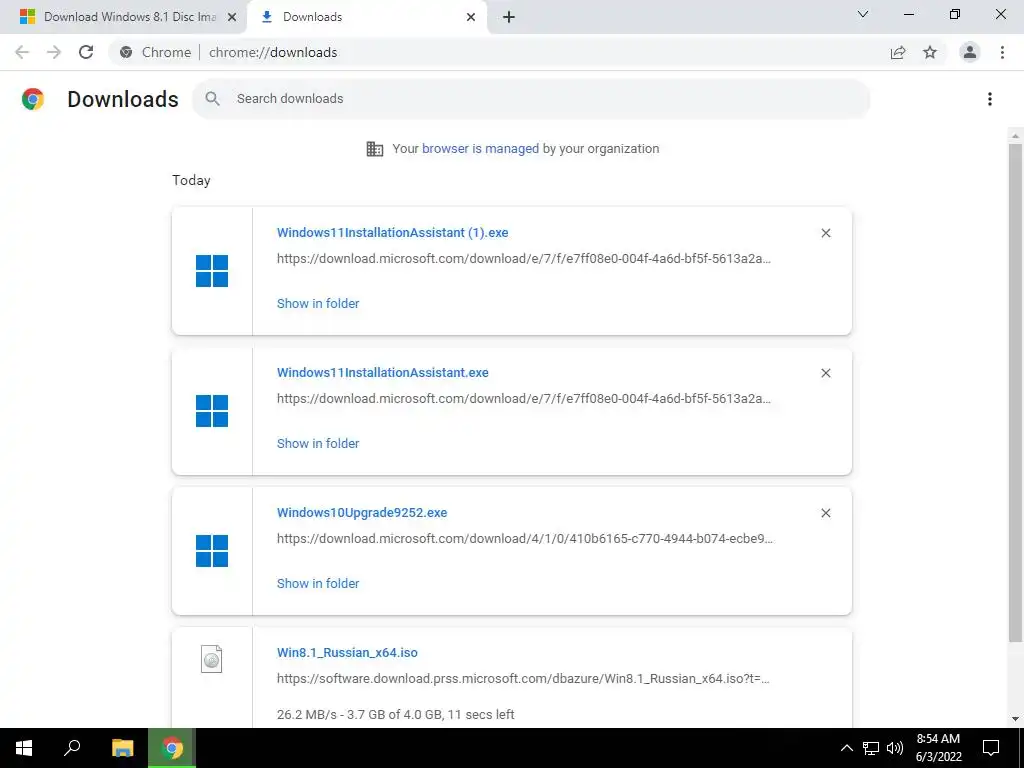Click the site info Chrome chip in address bar

click(x=155, y=52)
